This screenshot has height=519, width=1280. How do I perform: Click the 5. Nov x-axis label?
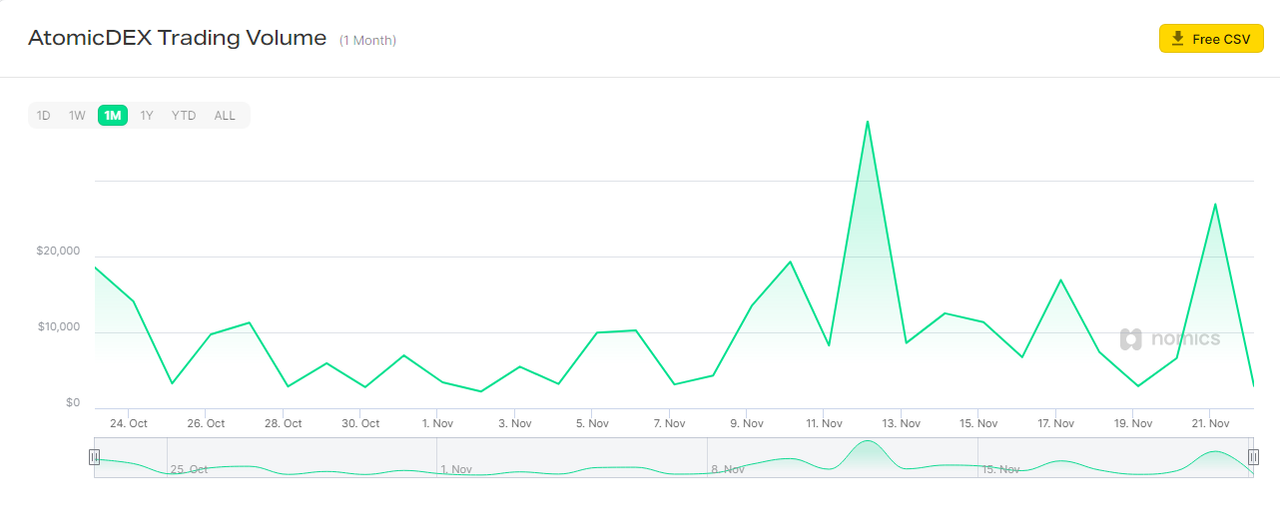(x=592, y=423)
